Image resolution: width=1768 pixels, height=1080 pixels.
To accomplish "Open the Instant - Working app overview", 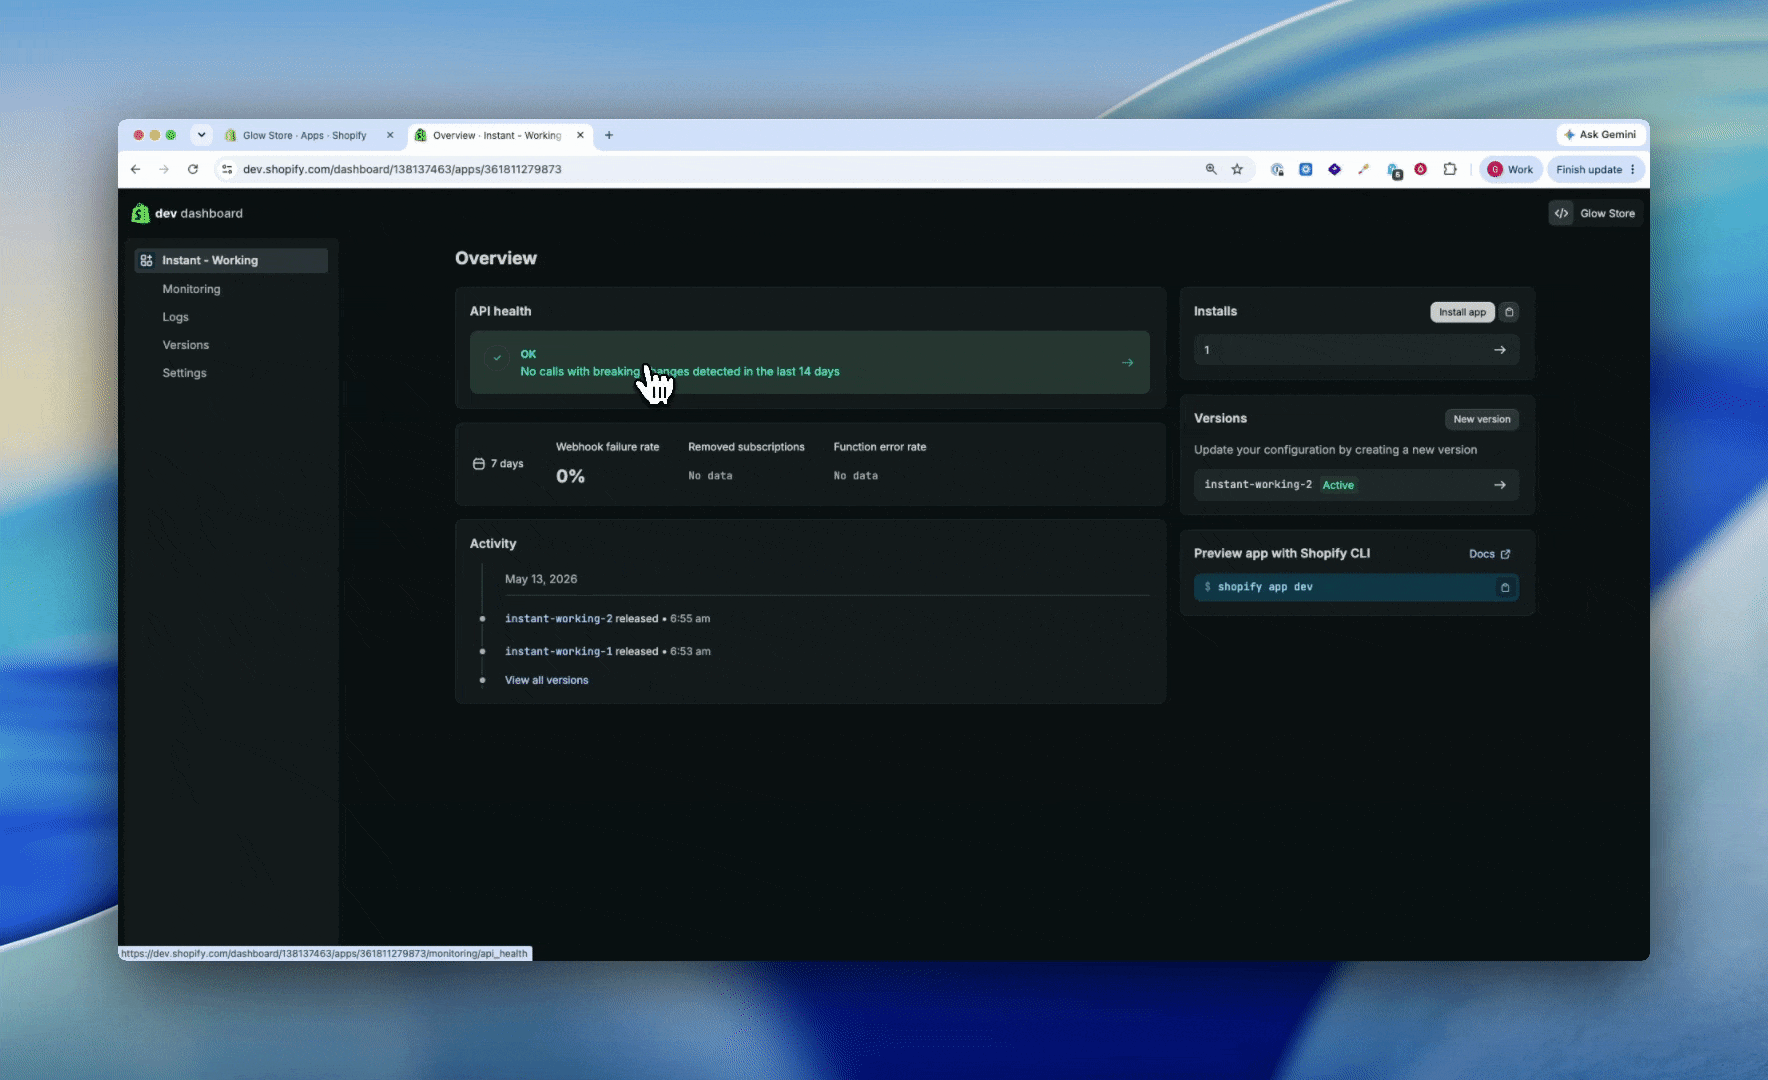I will [231, 260].
